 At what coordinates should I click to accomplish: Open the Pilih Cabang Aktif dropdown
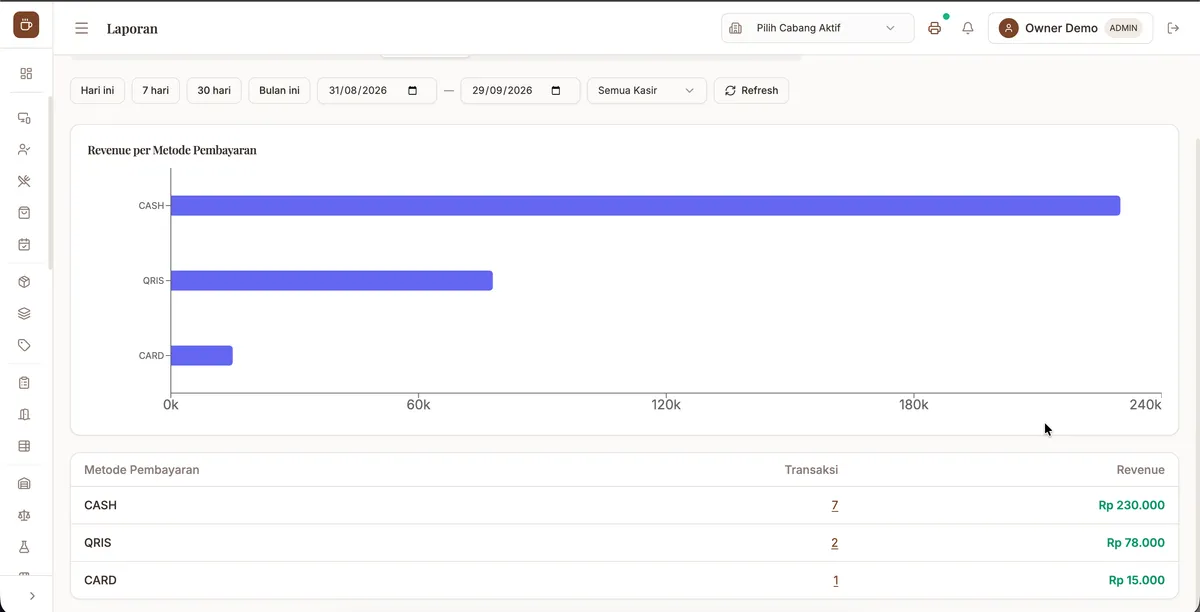pyautogui.click(x=817, y=28)
